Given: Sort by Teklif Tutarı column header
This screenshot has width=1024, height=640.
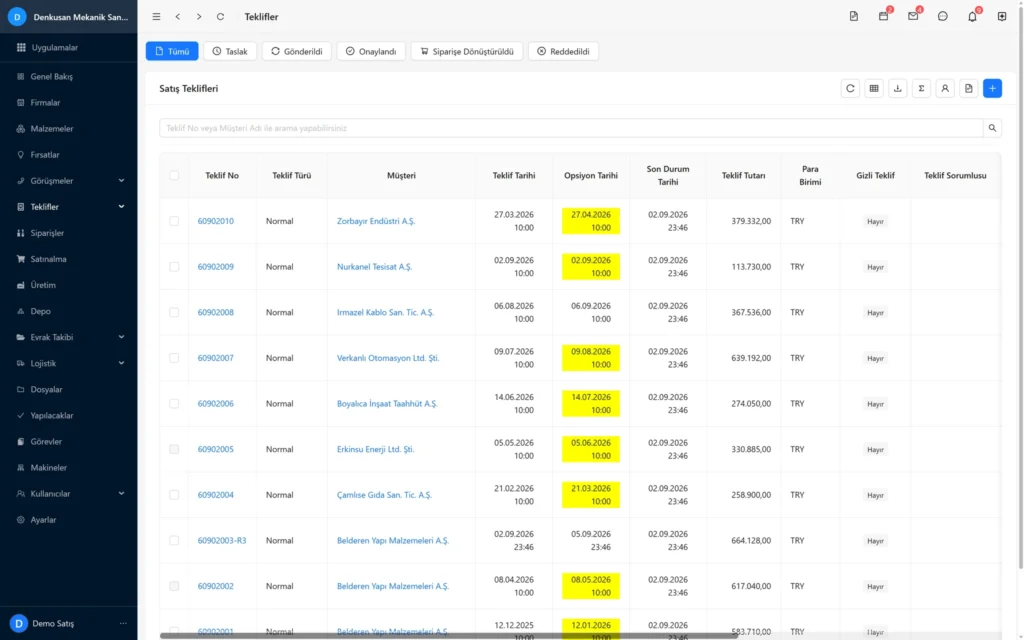Looking at the screenshot, I should coord(743,176).
